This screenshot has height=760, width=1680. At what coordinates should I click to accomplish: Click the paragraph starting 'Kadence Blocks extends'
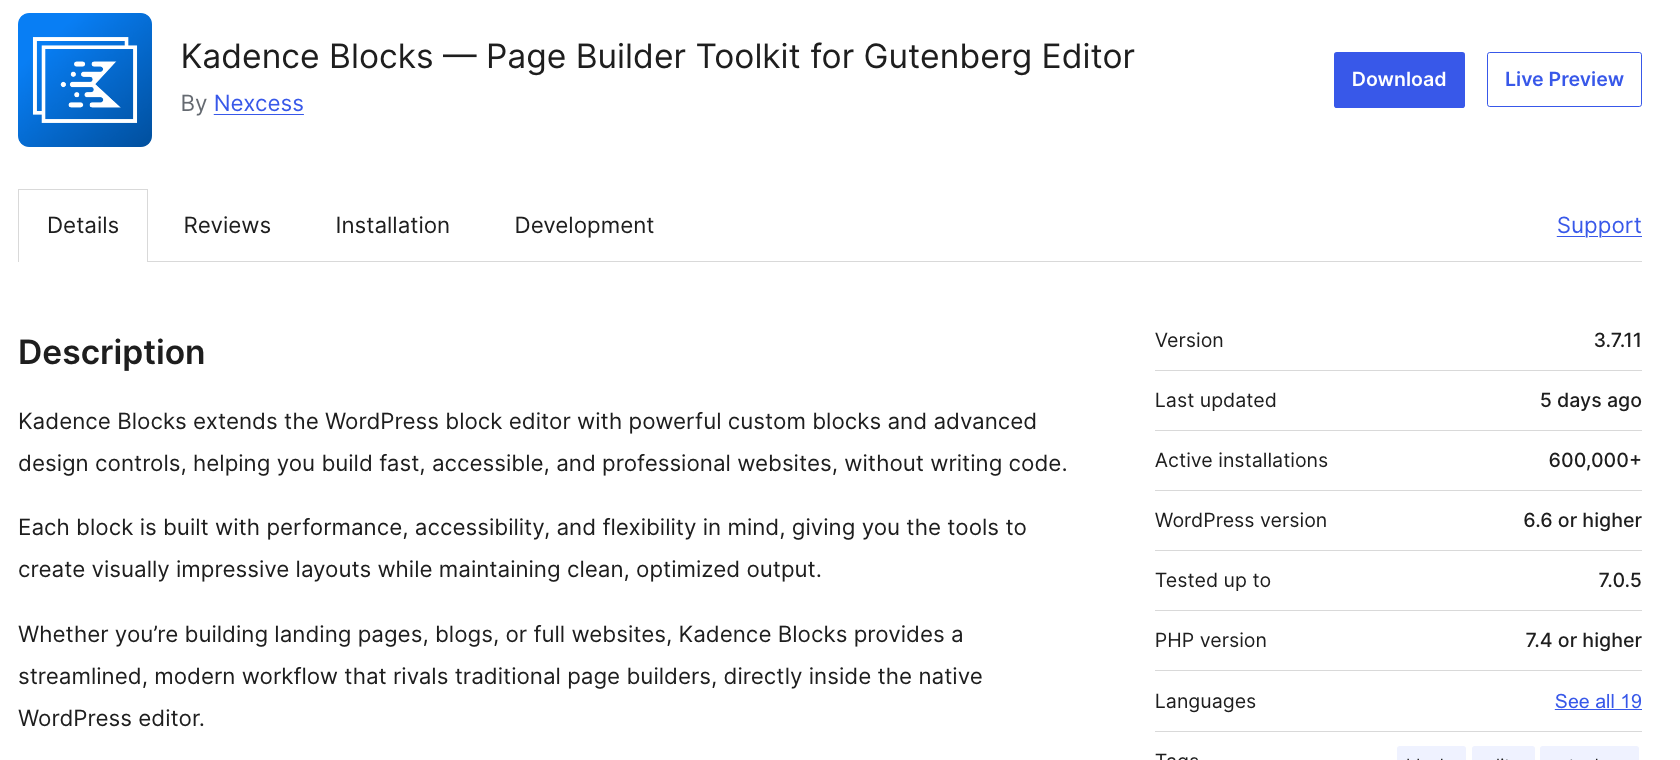click(543, 442)
